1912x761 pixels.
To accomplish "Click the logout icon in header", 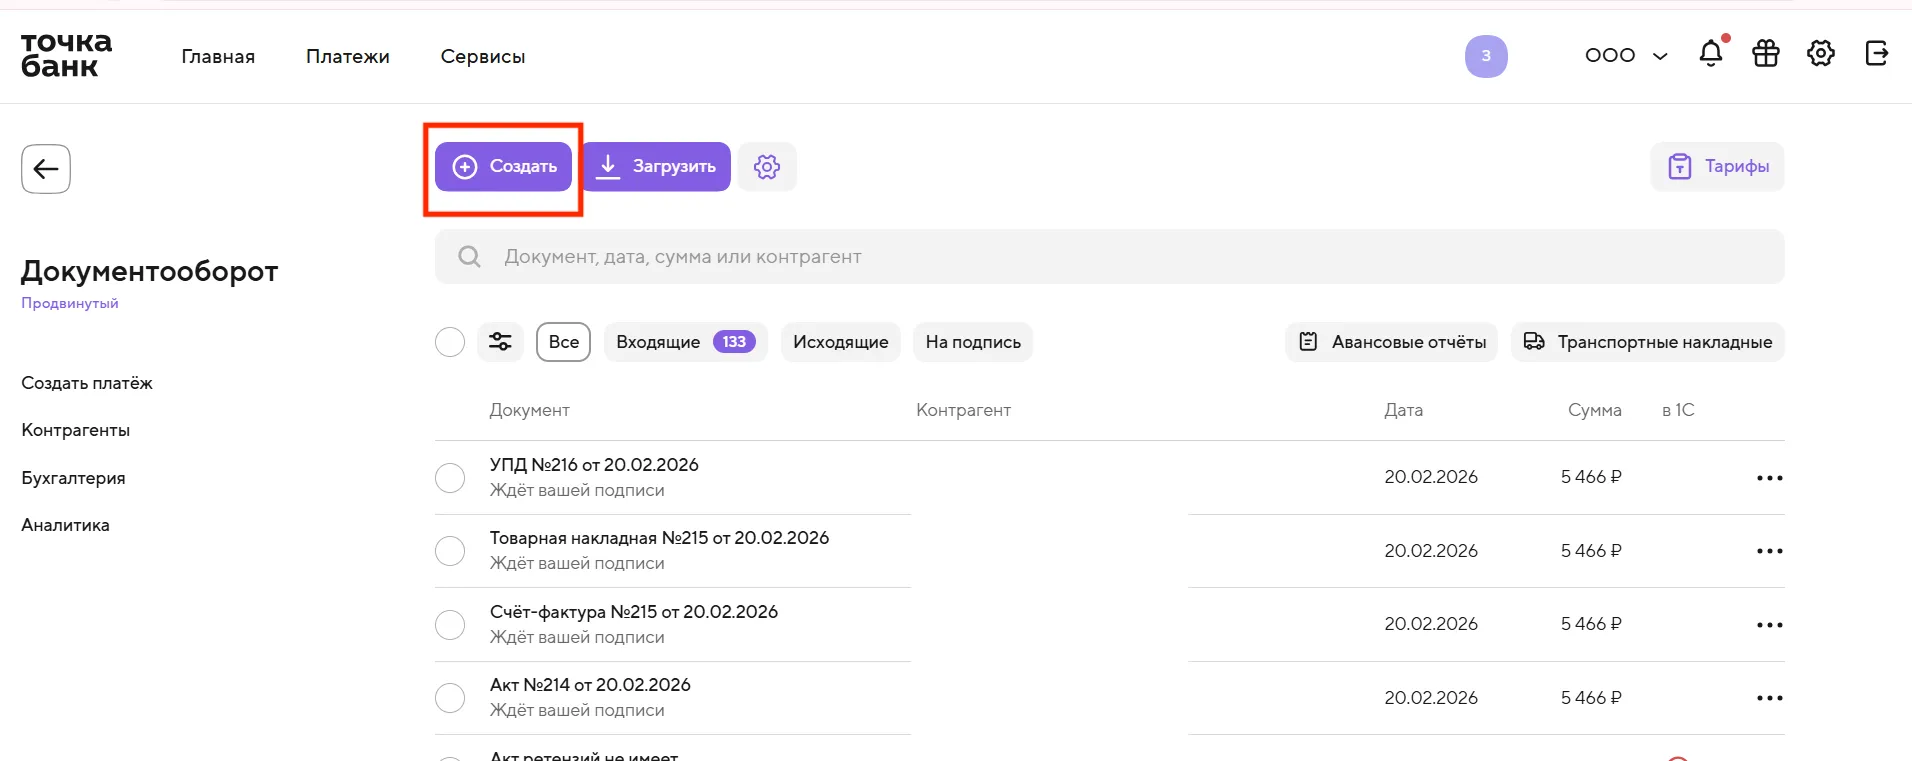I will pos(1877,54).
